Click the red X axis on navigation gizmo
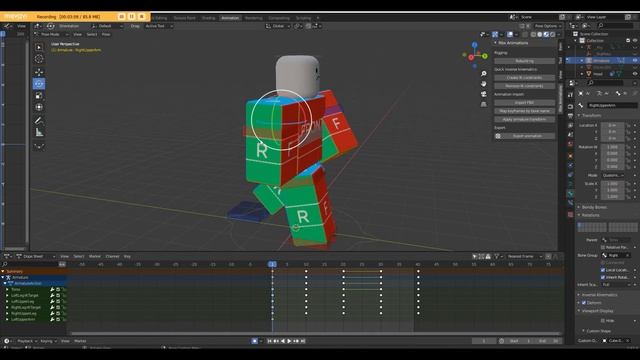Screen dimensions: 640x360 471,58
